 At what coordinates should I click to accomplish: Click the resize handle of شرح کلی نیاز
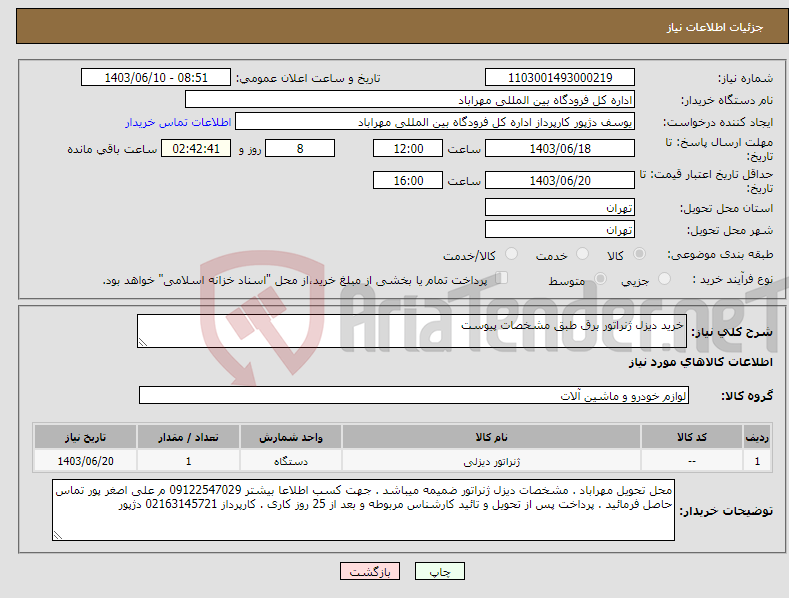pyautogui.click(x=143, y=343)
